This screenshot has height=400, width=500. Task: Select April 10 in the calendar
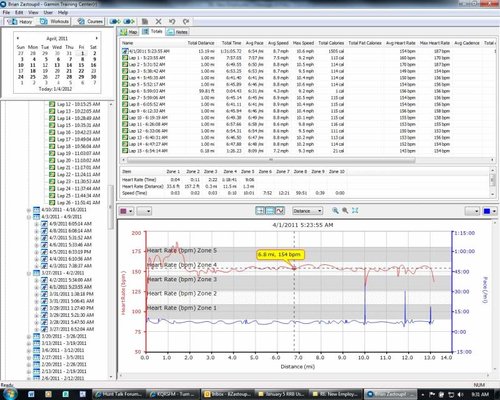(x=21, y=65)
